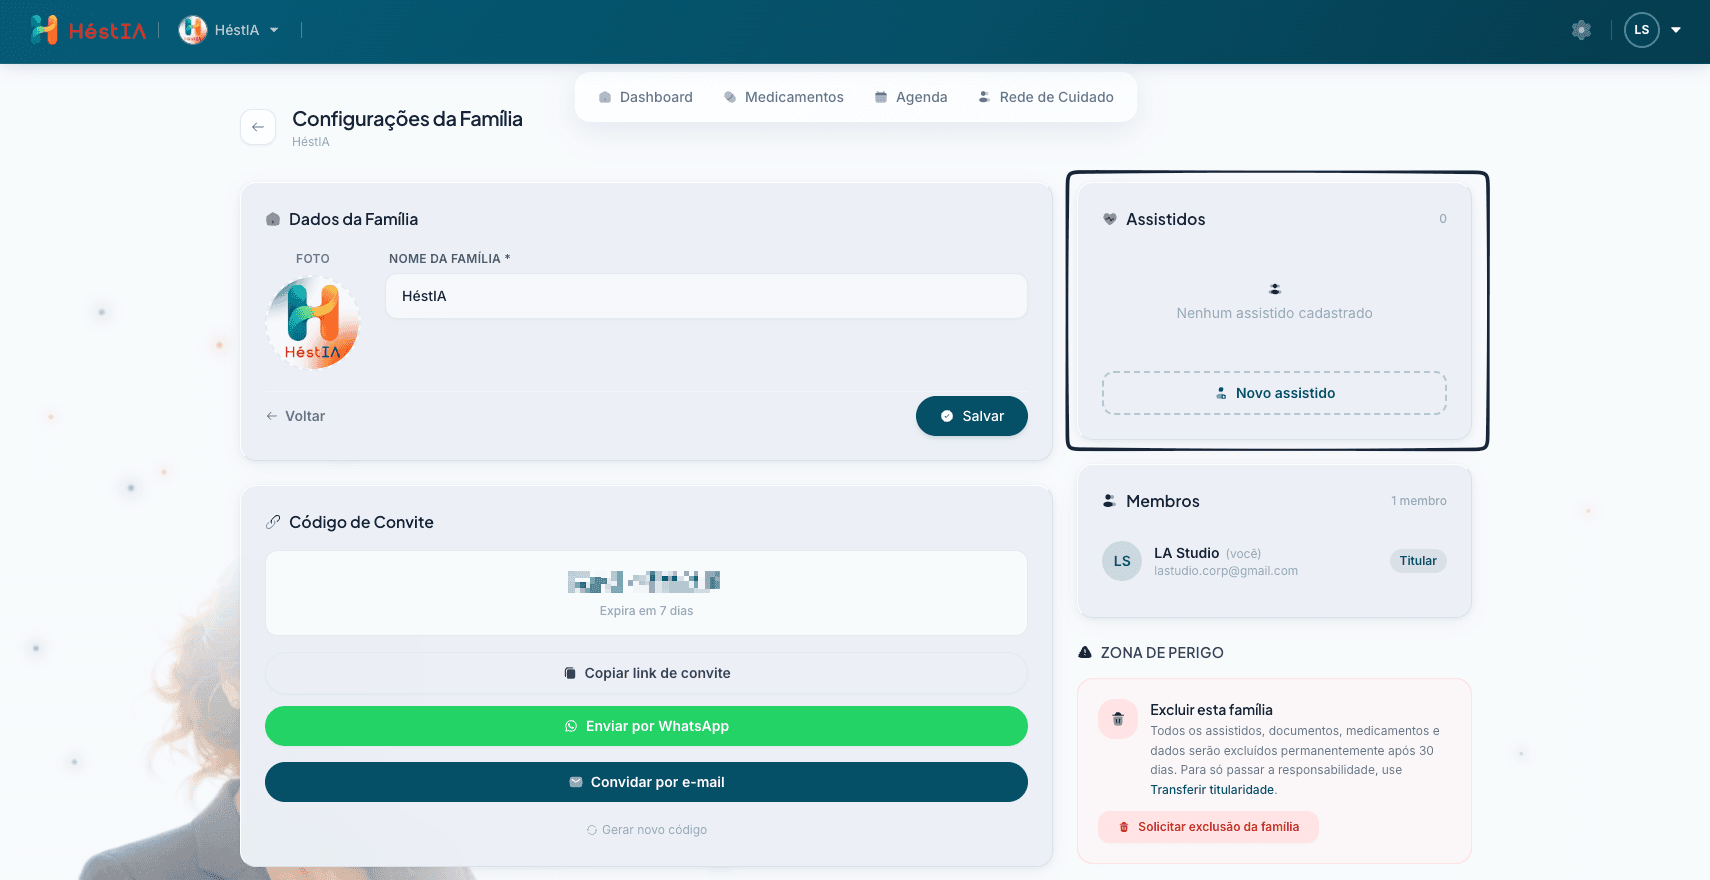Invite a member by e-mail
Screen dimensions: 1710x880
(646, 782)
